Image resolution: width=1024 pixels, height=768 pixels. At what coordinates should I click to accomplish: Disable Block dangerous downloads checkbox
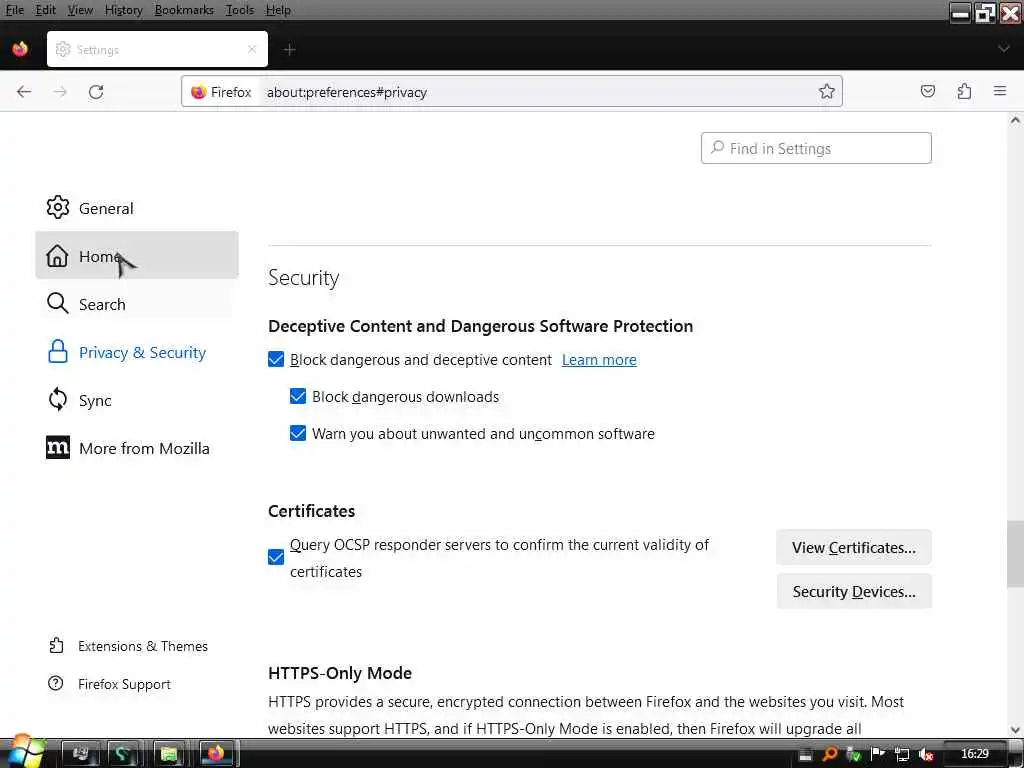[298, 397]
